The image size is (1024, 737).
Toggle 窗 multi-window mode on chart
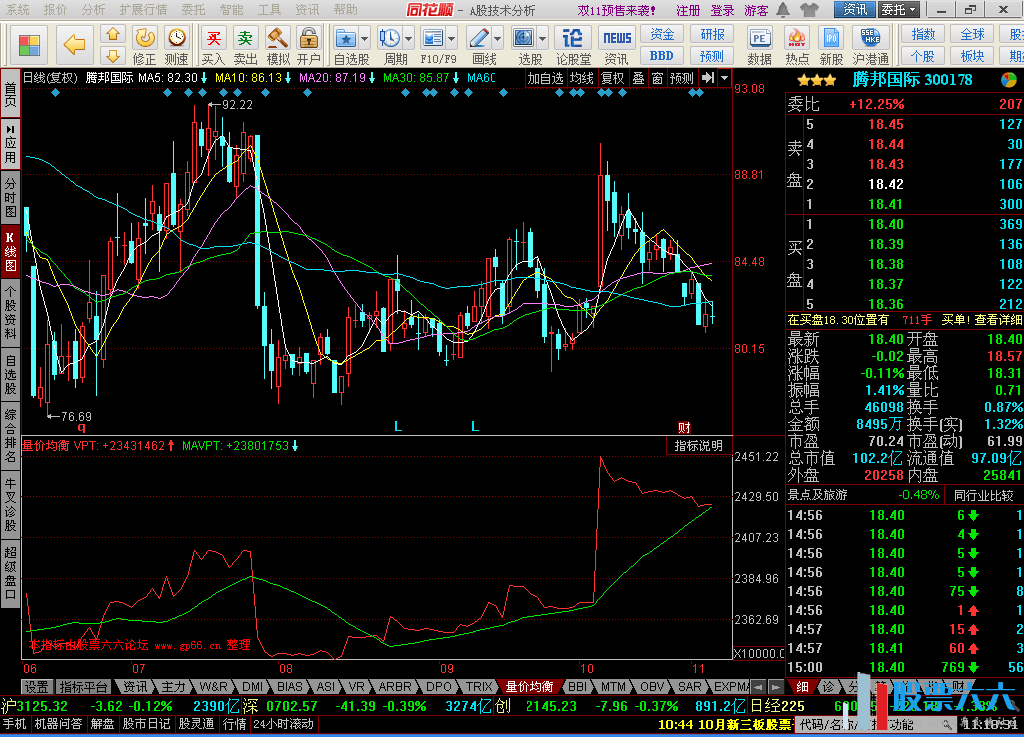[x=657, y=78]
